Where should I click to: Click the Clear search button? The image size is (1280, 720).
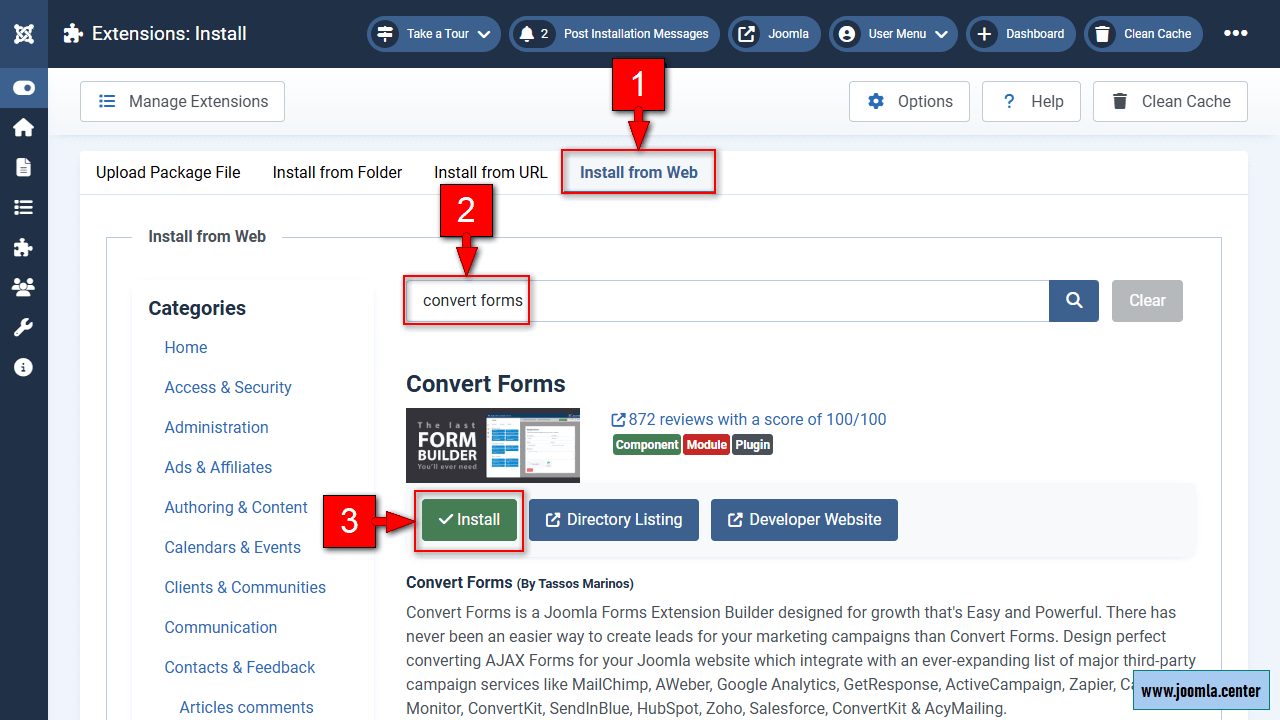[x=1147, y=301]
